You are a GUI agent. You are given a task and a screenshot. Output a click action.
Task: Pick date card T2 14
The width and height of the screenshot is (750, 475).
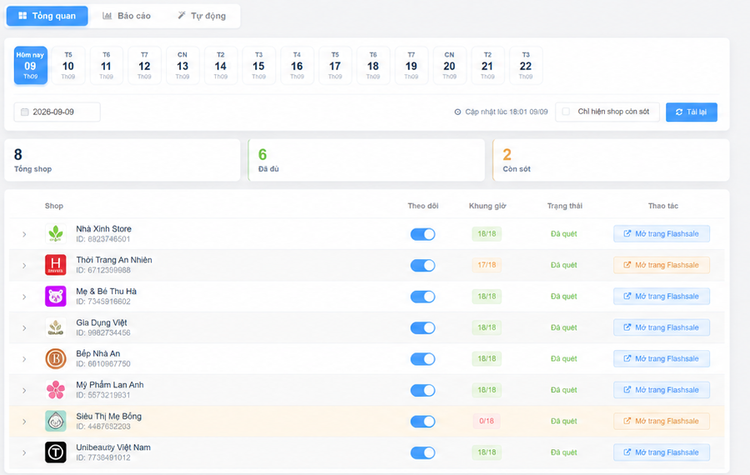[221, 66]
